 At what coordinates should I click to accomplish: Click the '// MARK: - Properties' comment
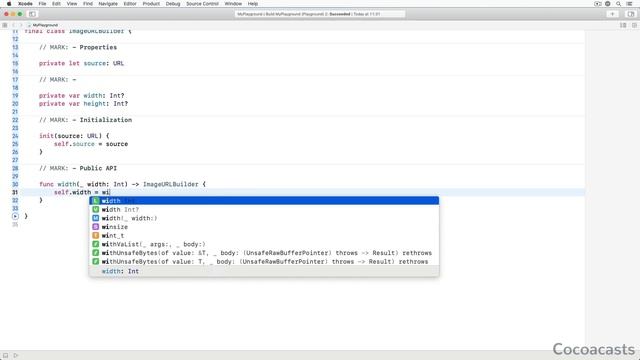pos(78,47)
